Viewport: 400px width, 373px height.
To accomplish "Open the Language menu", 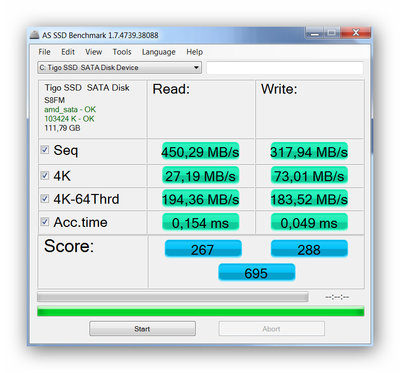I will 158,52.
